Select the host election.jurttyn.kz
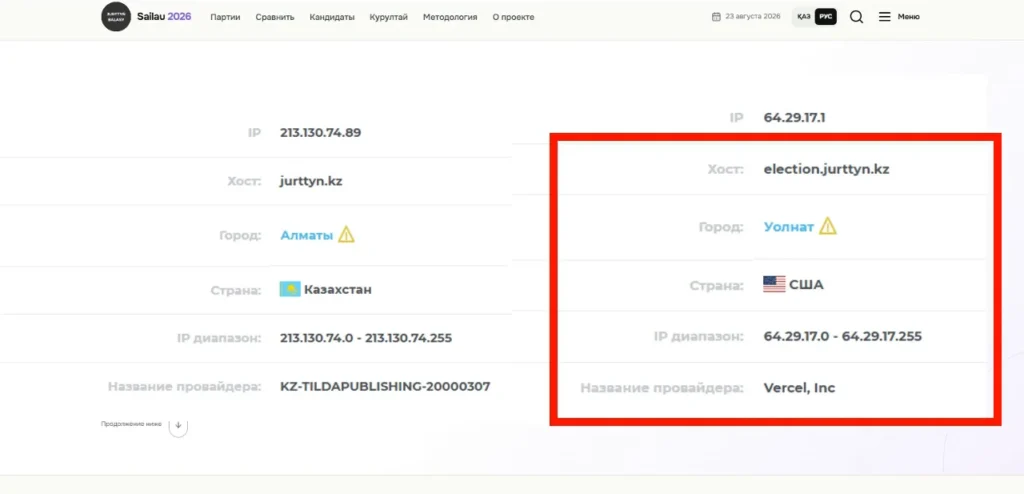1024x494 pixels. pos(826,169)
